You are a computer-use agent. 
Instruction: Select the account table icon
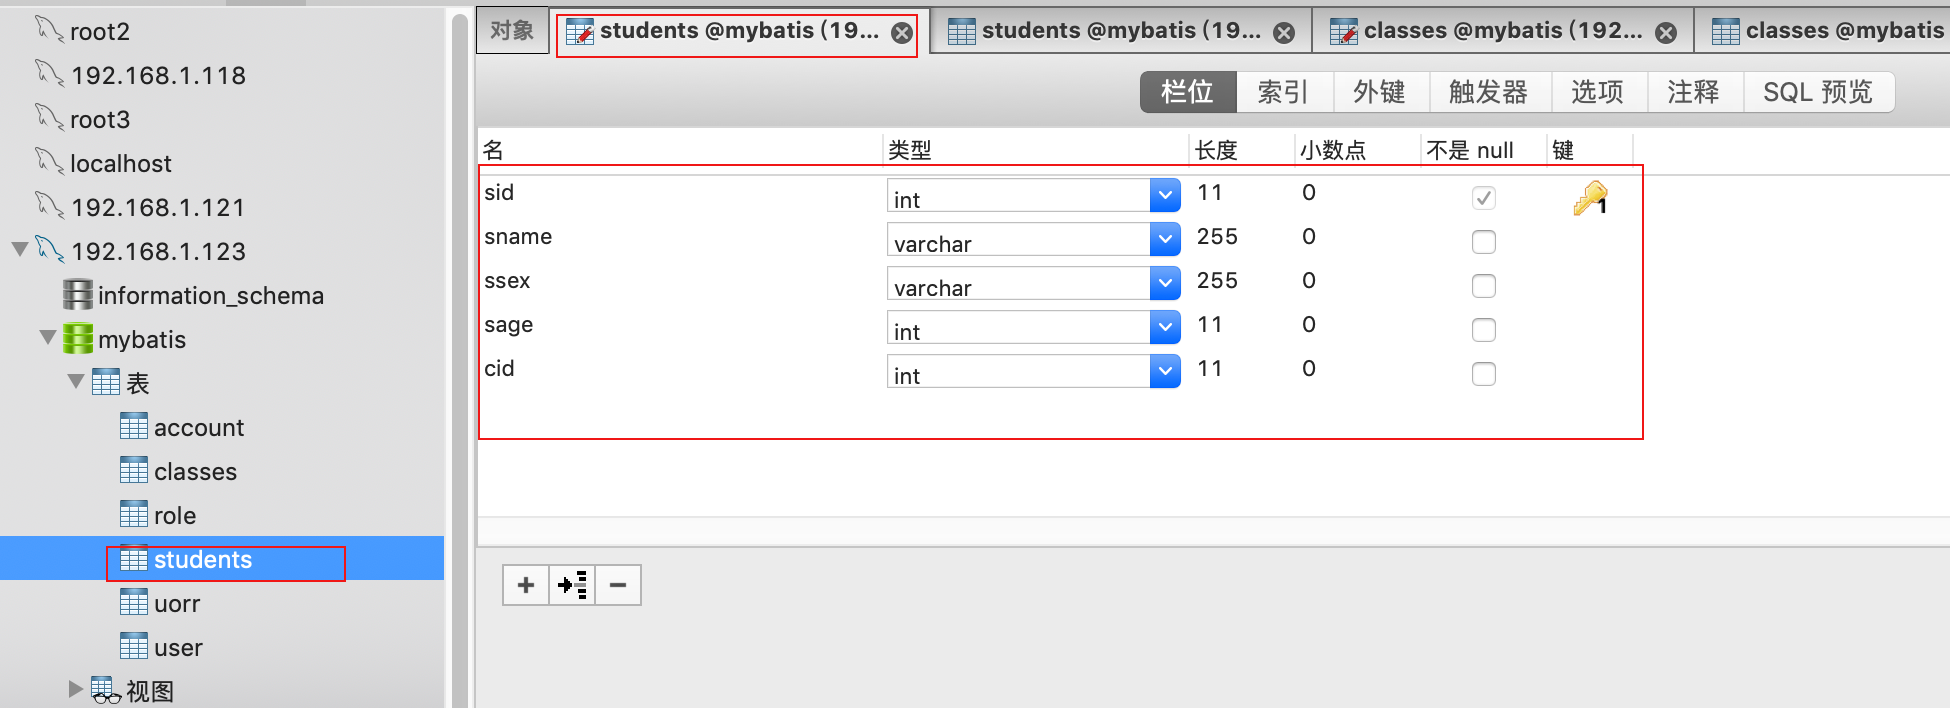tap(133, 427)
